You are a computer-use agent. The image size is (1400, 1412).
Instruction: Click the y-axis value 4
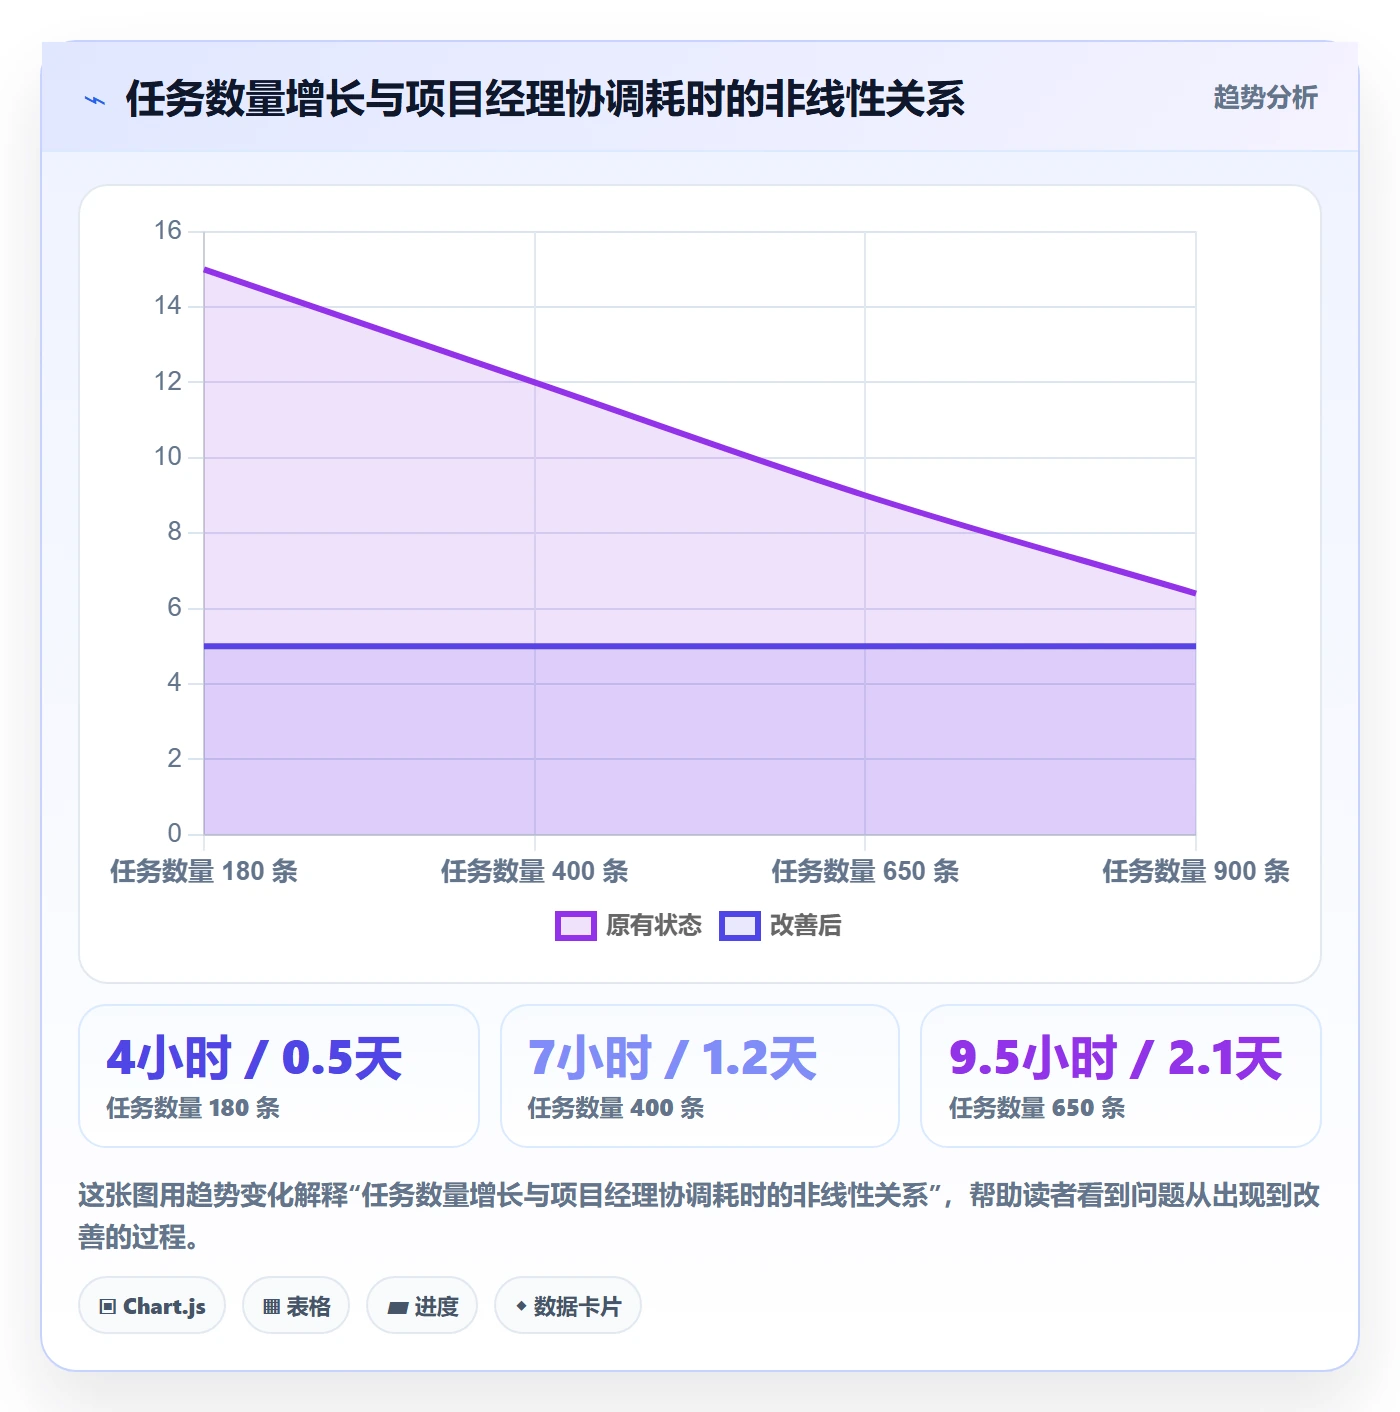(x=175, y=683)
